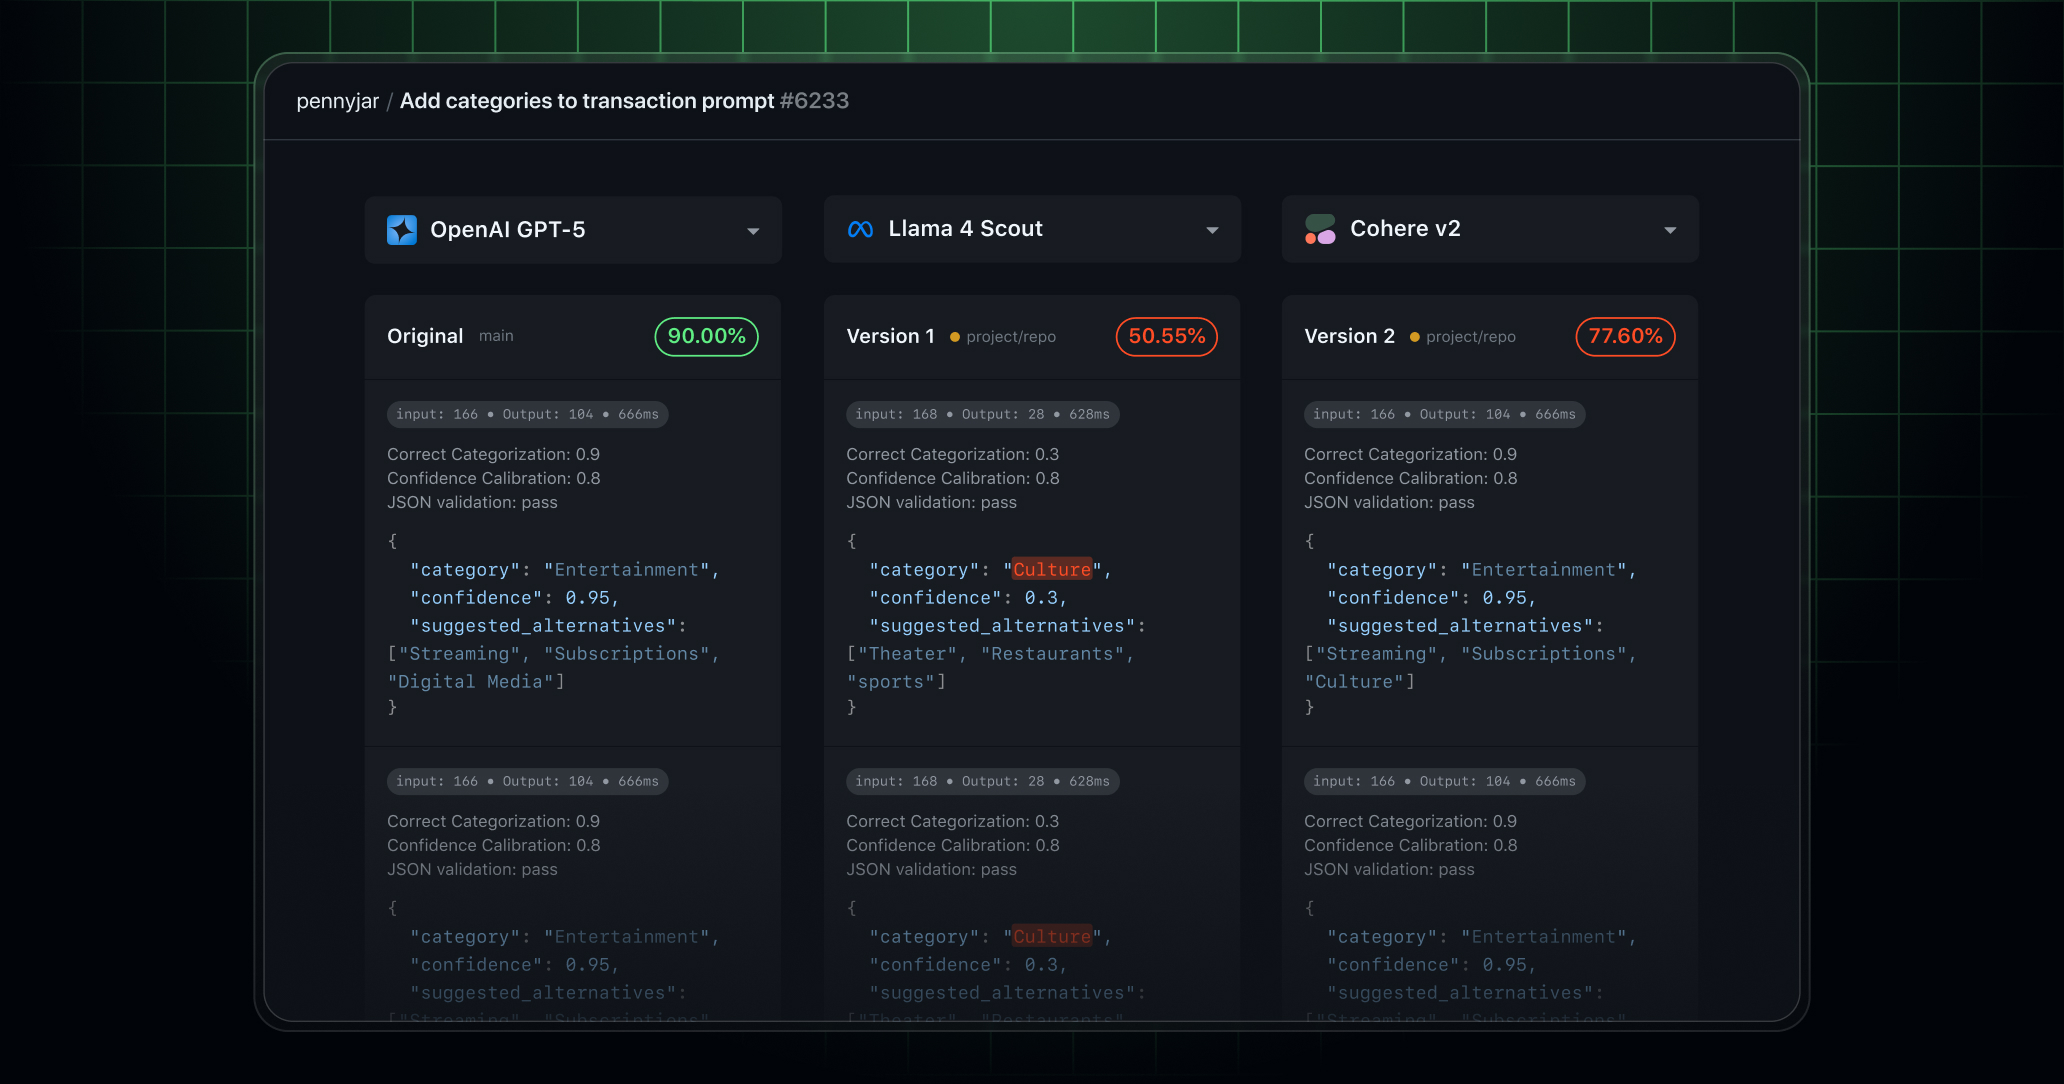Open the project/repo link under Version 2
This screenshot has width=2064, height=1084.
[1470, 337]
